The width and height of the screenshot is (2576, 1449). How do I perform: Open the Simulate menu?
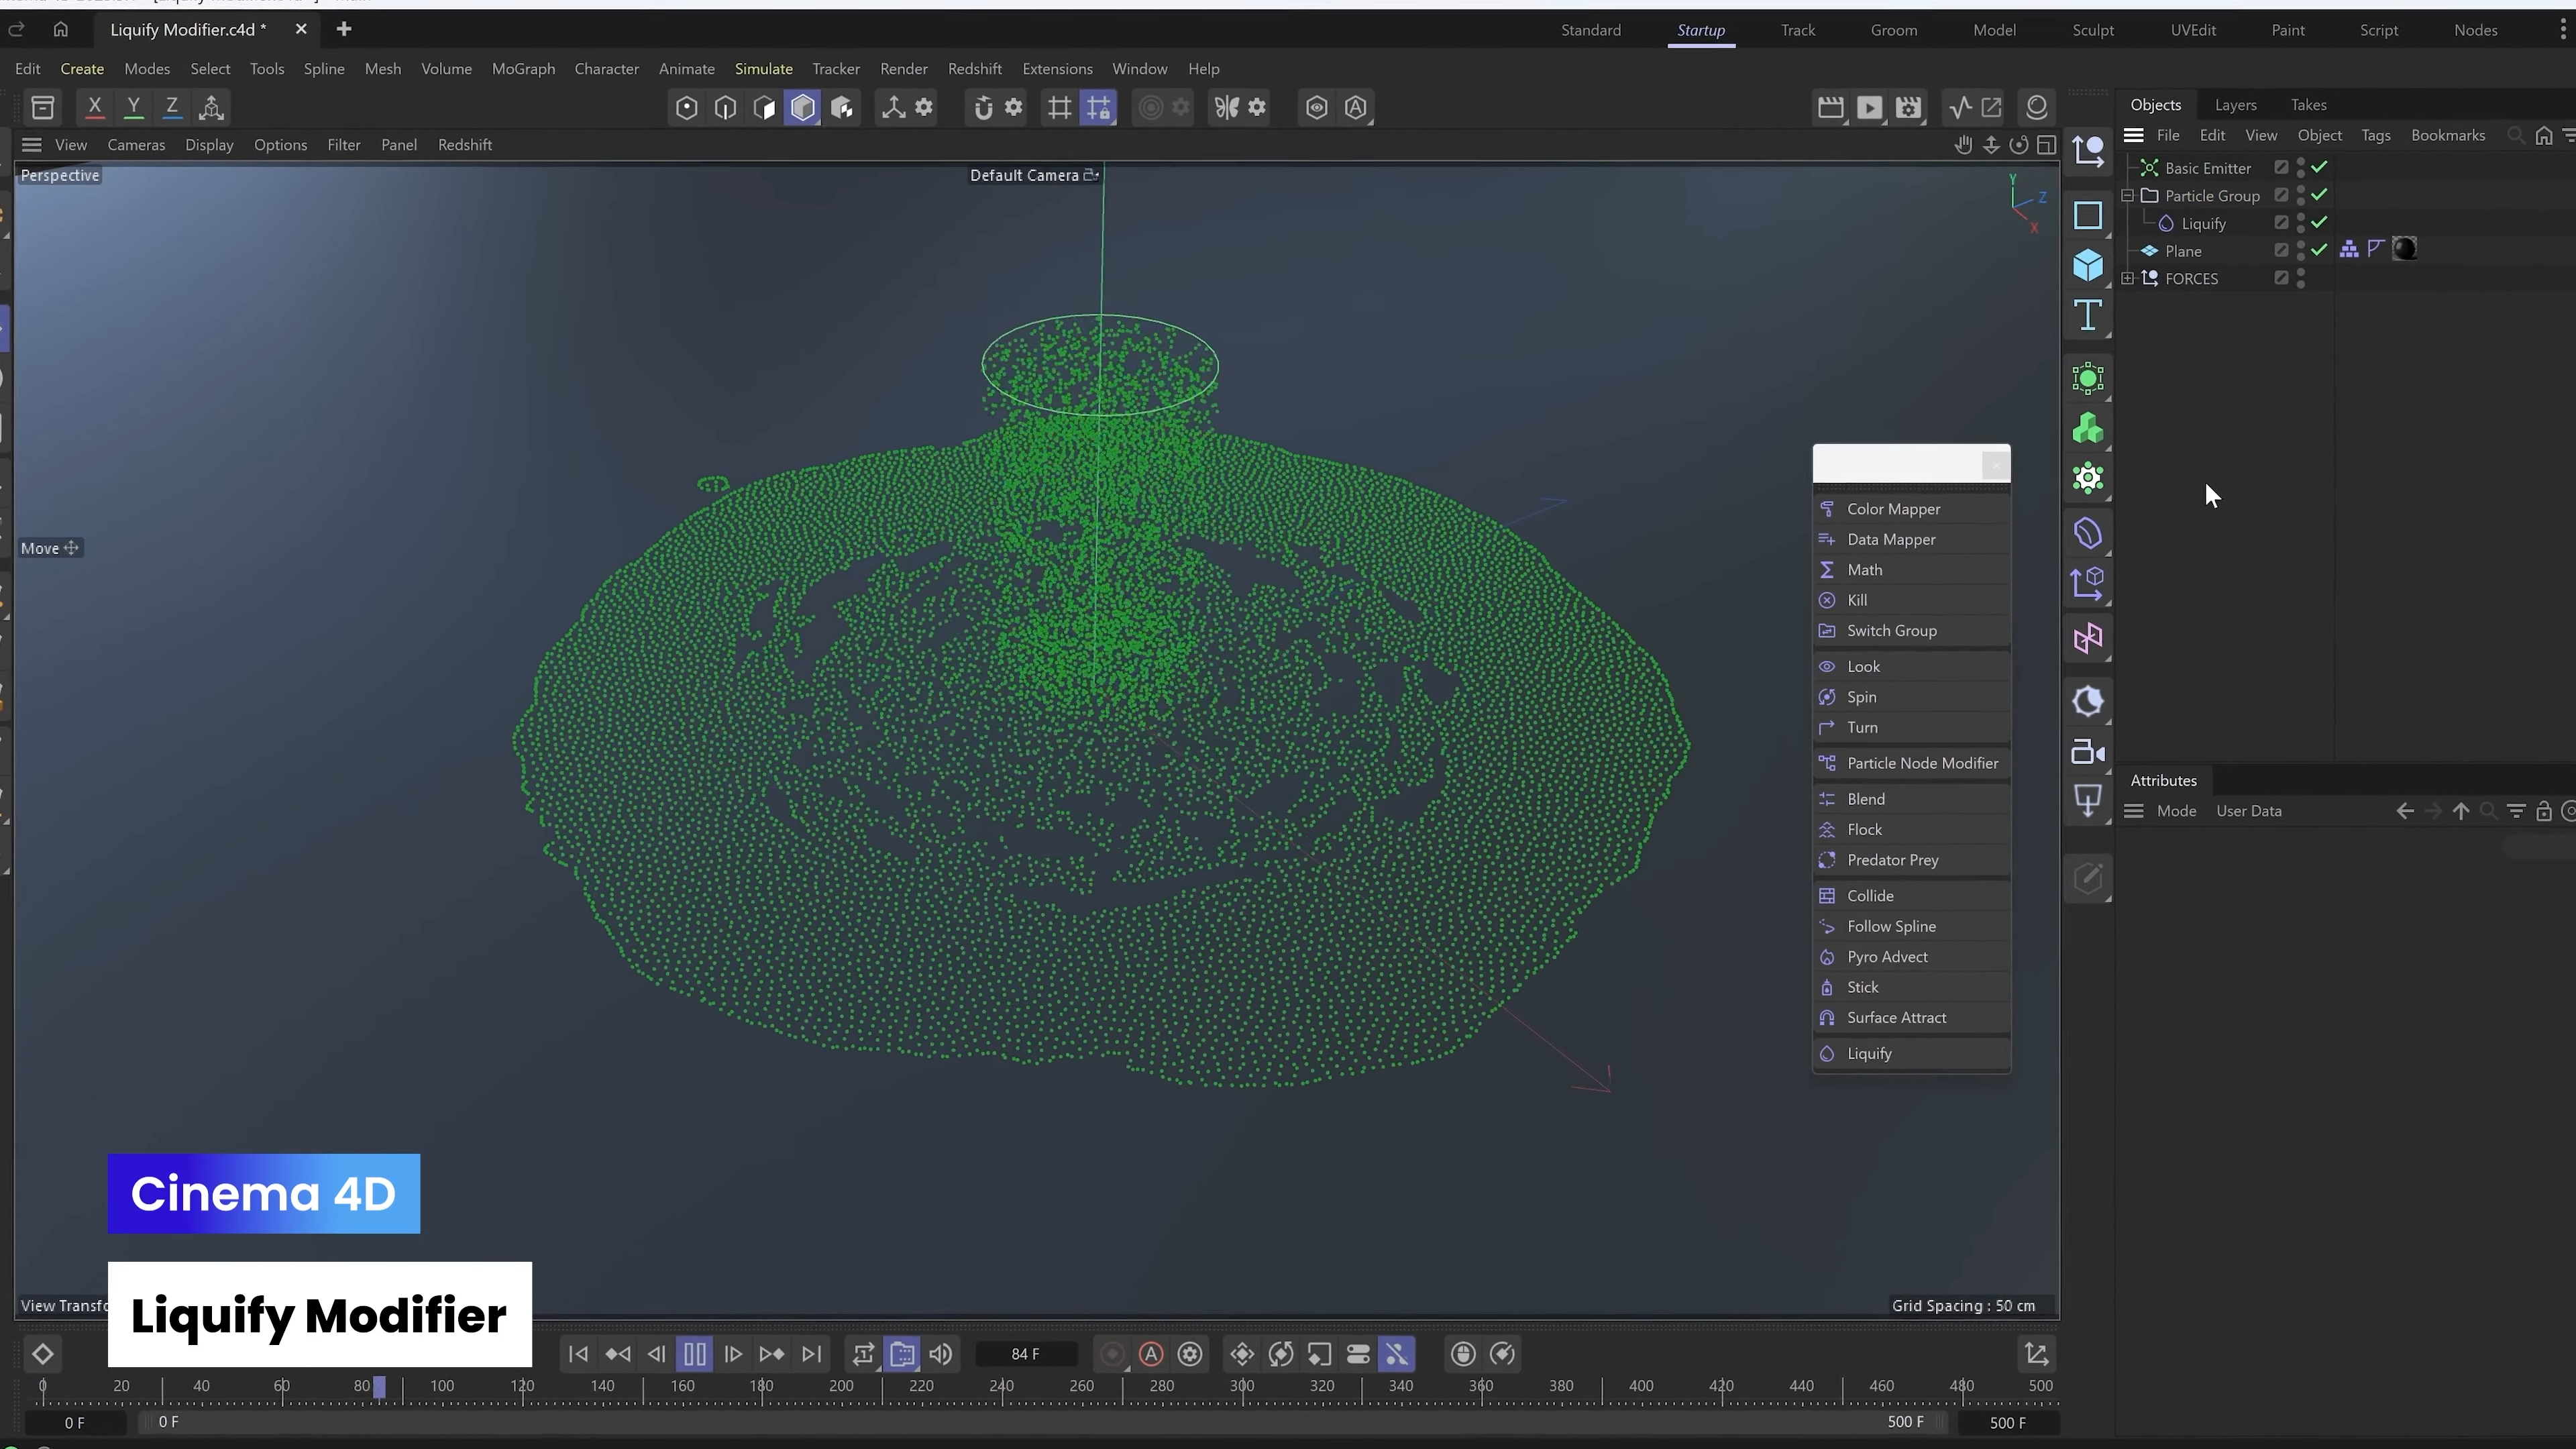(763, 69)
